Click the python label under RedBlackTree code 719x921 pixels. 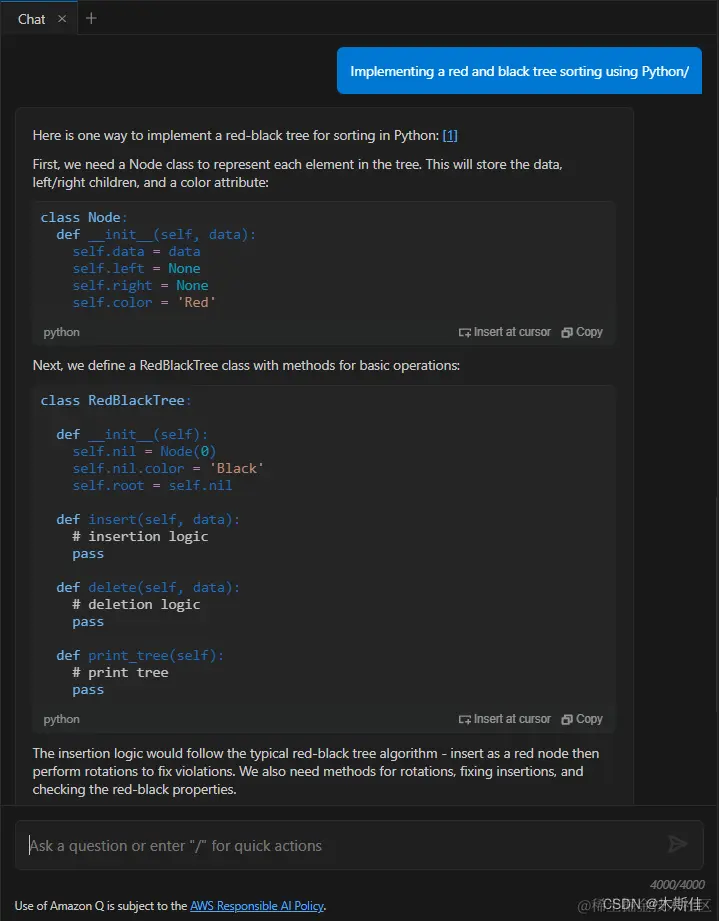(62, 720)
